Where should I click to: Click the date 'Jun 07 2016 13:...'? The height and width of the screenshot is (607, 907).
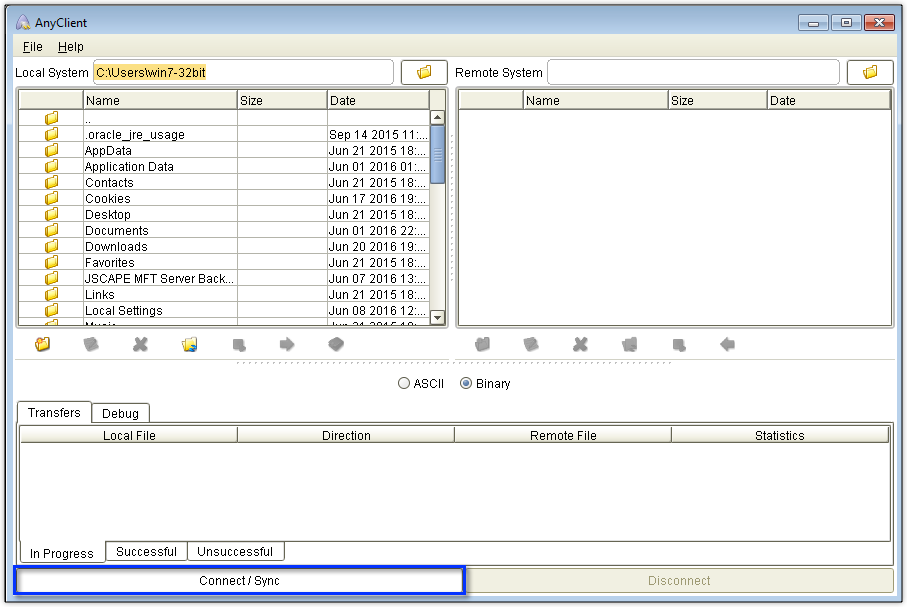pos(378,278)
